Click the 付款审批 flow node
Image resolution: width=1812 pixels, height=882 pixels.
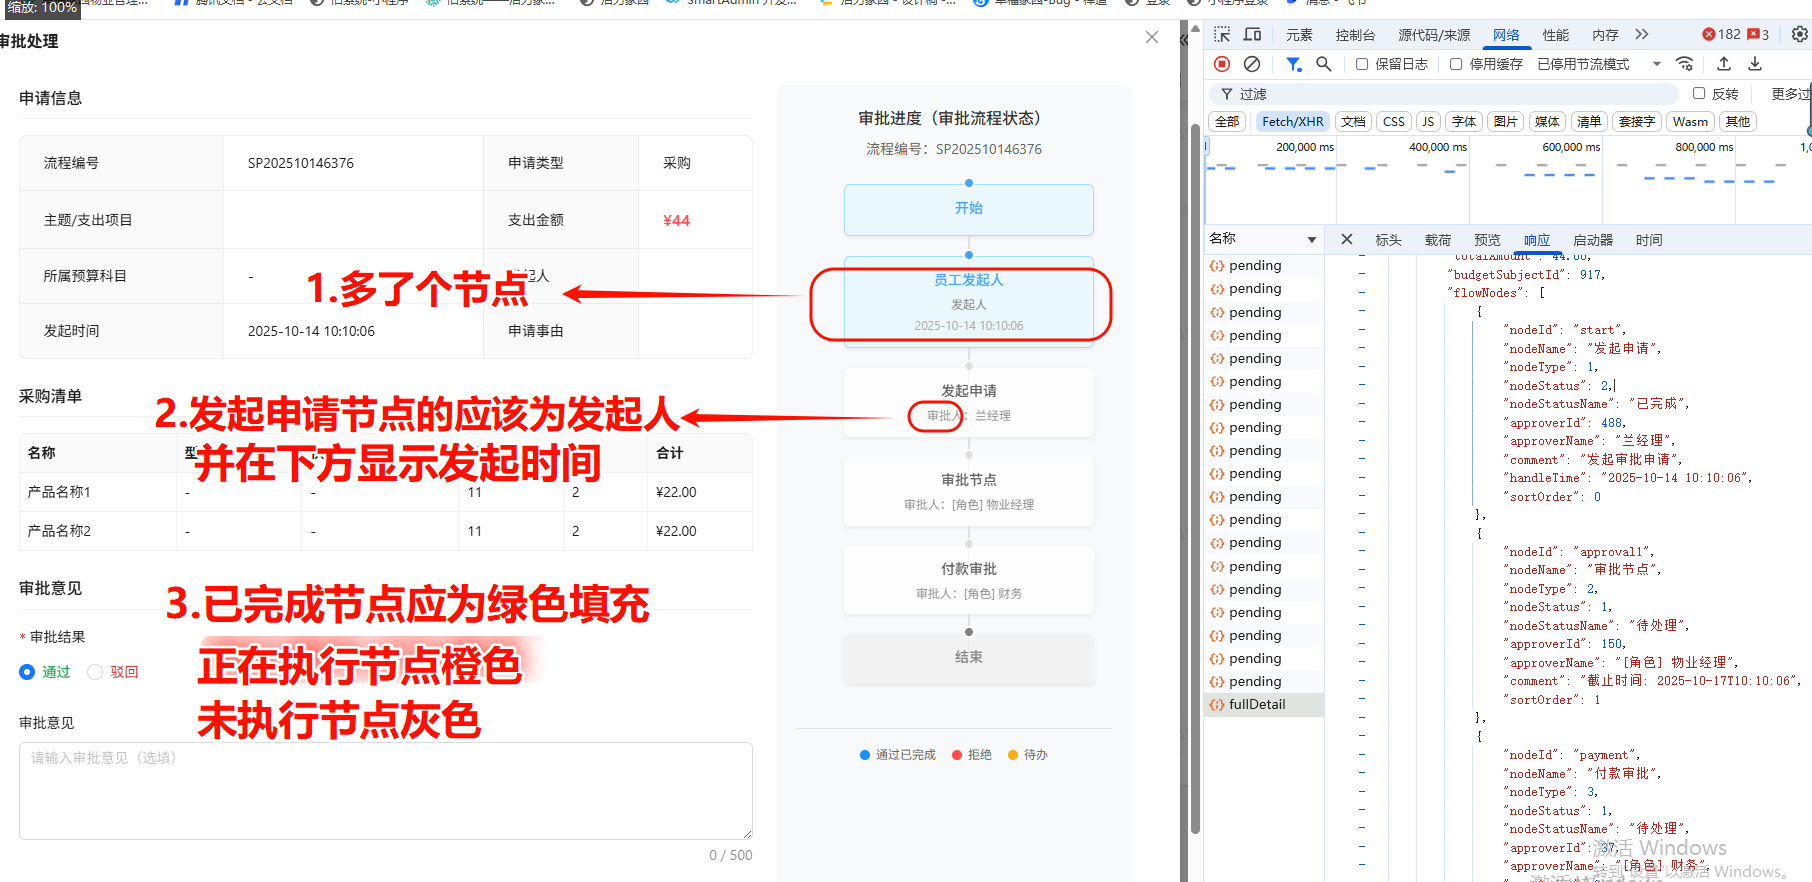point(968,580)
